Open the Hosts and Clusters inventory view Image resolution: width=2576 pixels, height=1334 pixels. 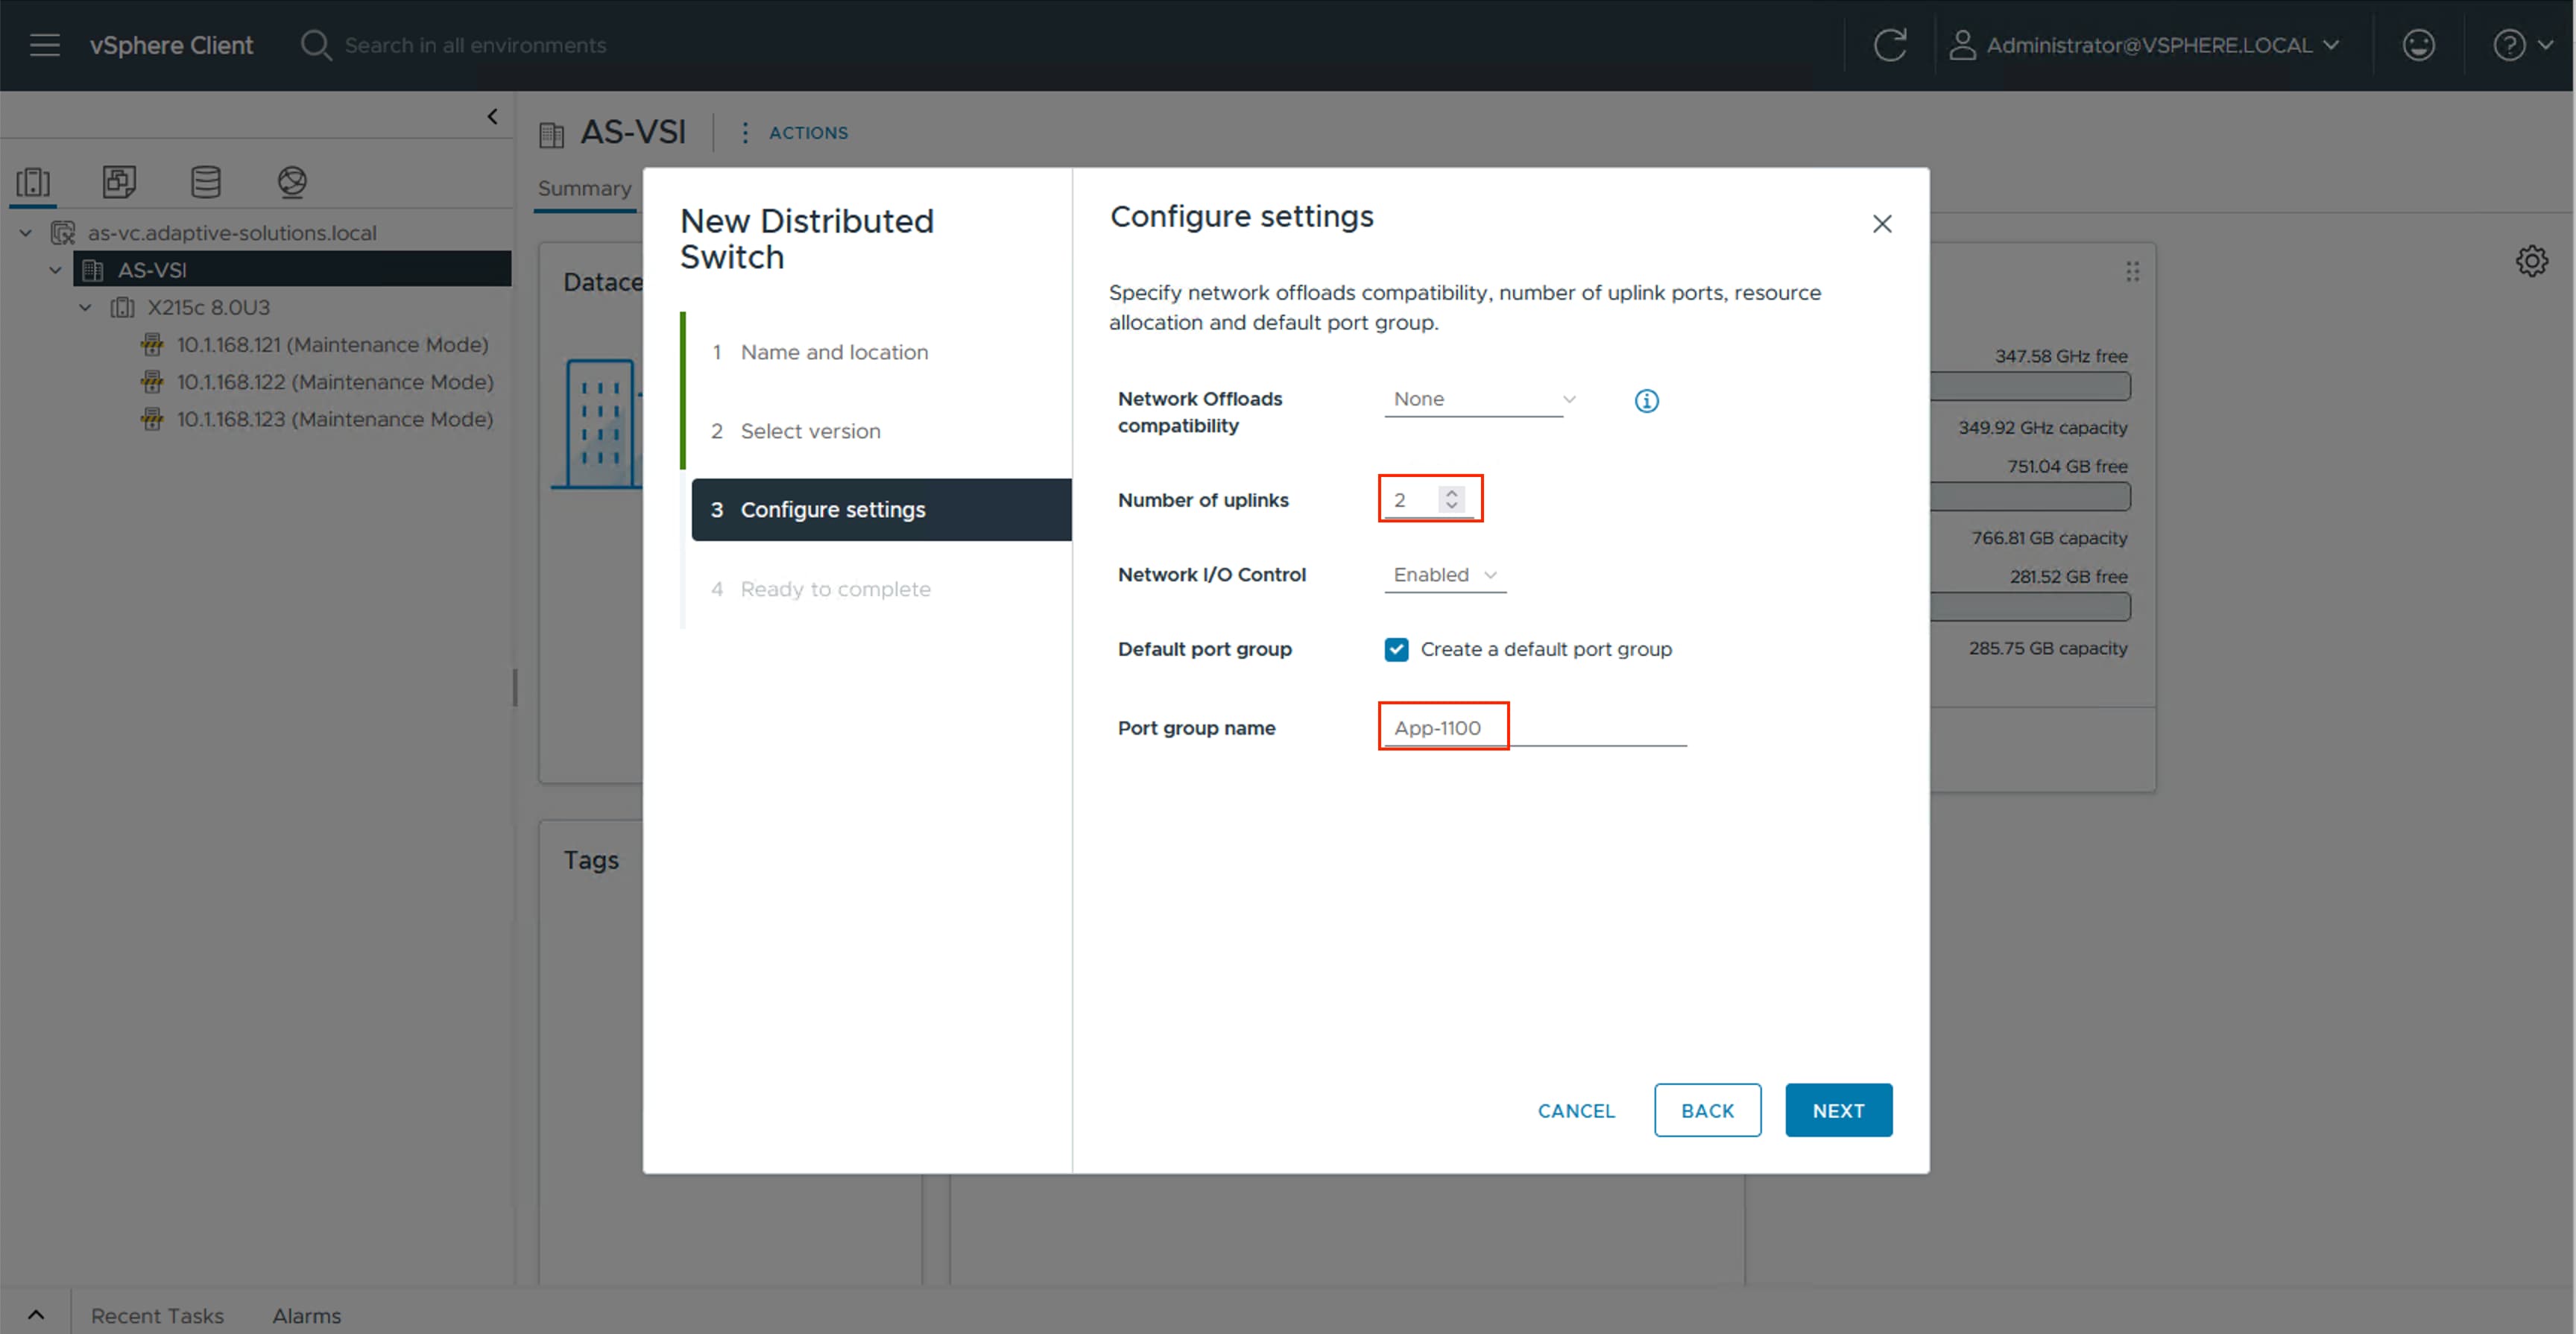click(34, 182)
